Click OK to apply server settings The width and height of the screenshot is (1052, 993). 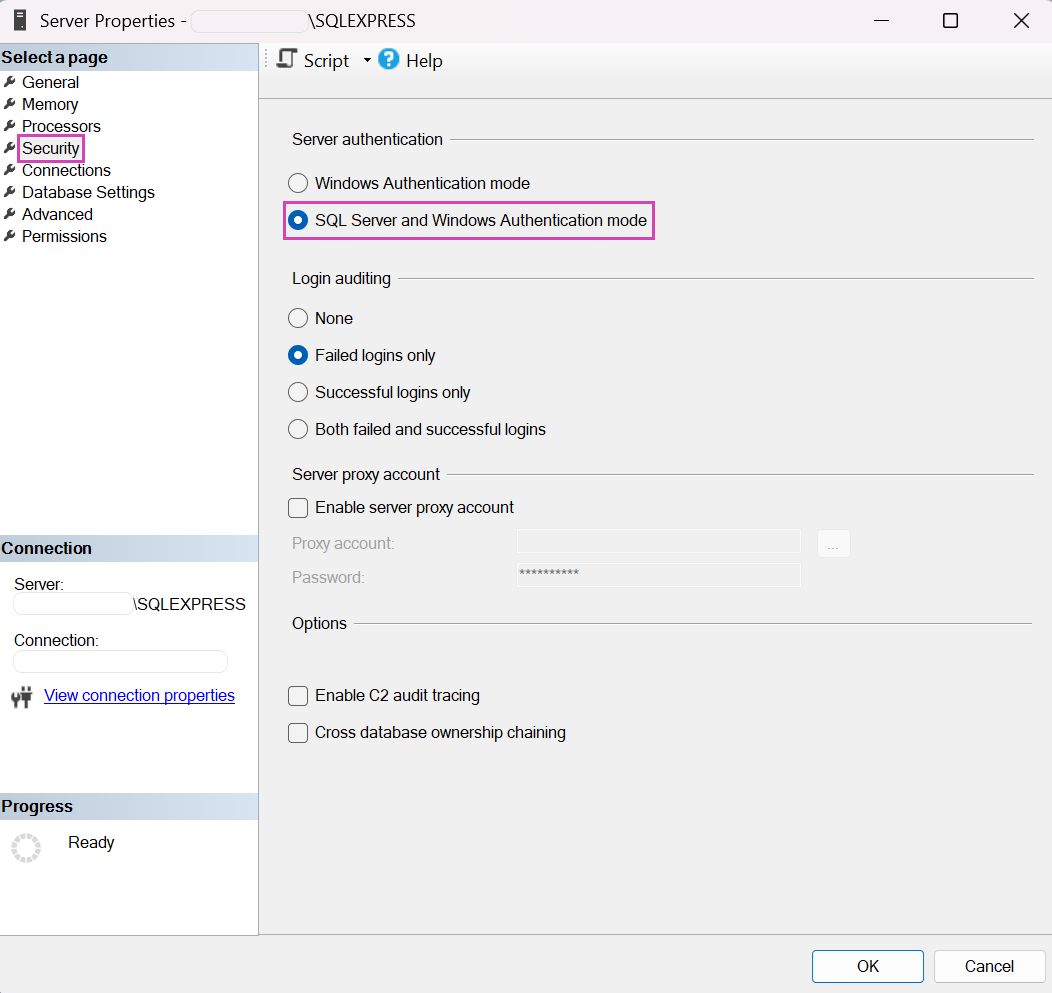point(867,966)
